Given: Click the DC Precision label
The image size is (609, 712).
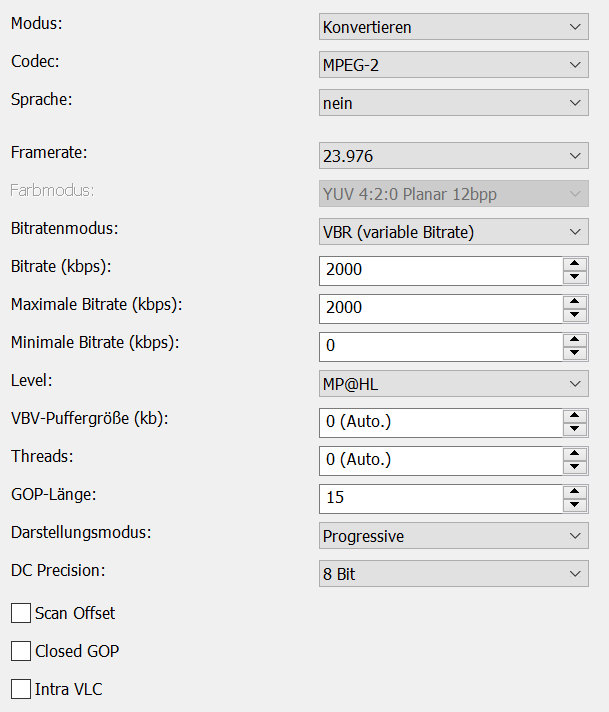Looking at the screenshot, I should pos(58,570).
